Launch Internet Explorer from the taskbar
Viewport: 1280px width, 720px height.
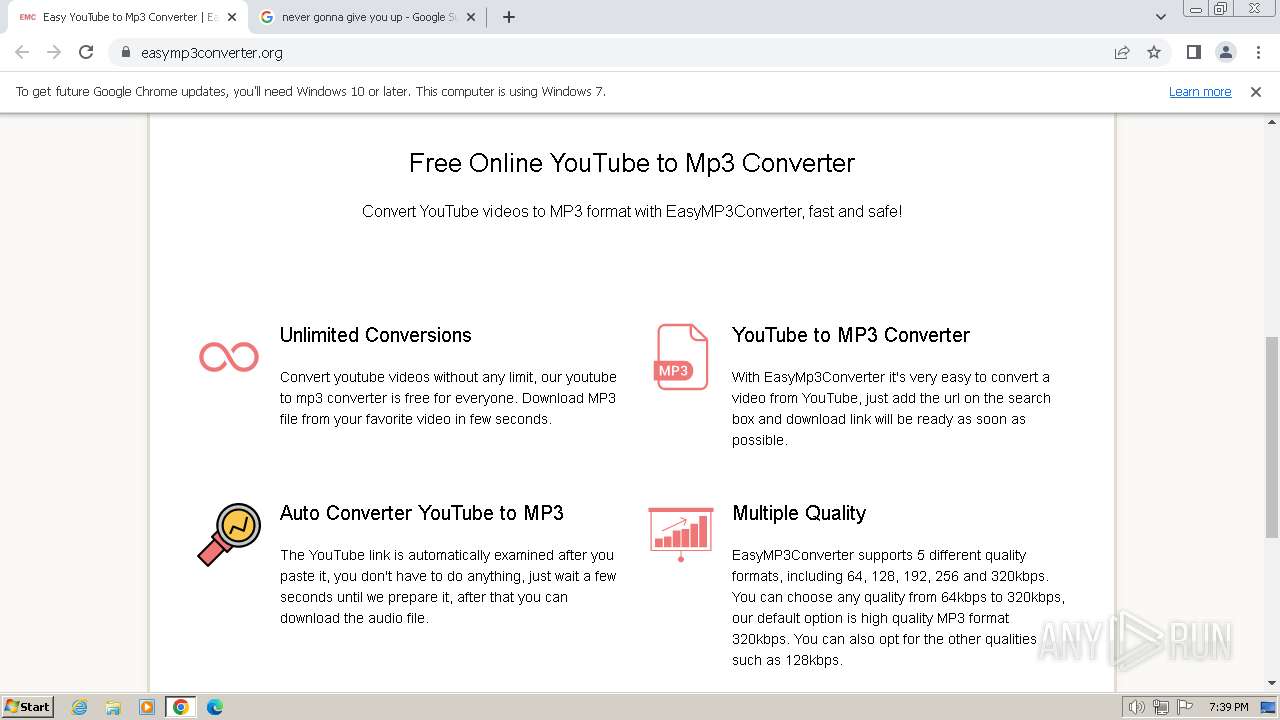pyautogui.click(x=79, y=707)
